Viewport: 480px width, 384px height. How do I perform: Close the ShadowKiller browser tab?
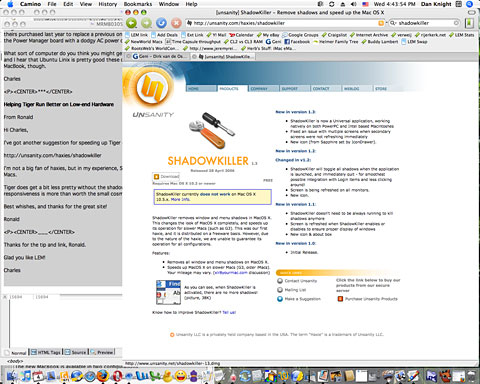[195, 57]
